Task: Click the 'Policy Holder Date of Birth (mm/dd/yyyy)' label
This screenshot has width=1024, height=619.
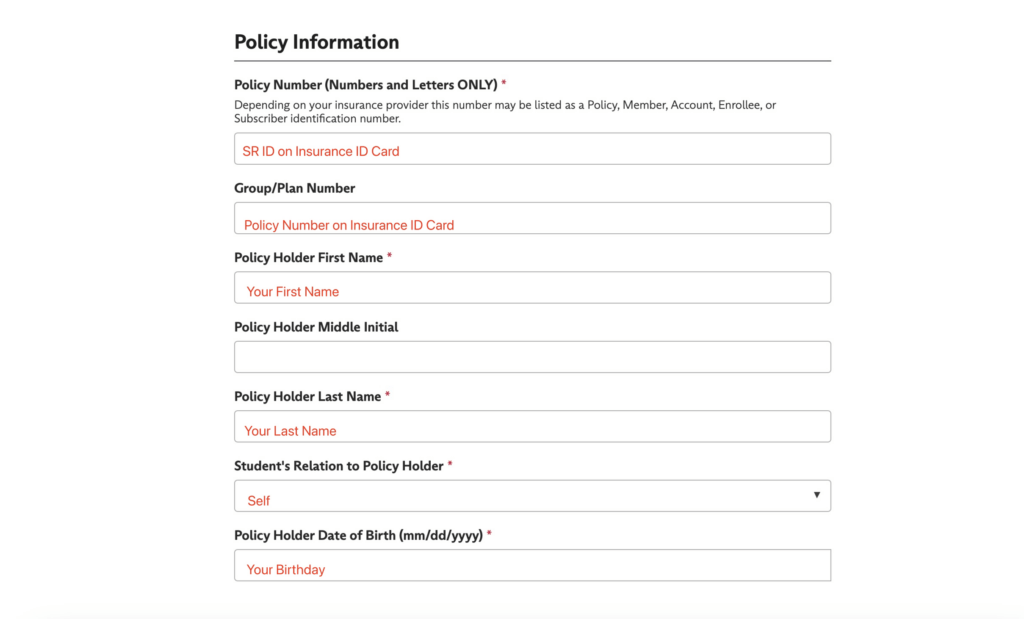Action: 359,535
